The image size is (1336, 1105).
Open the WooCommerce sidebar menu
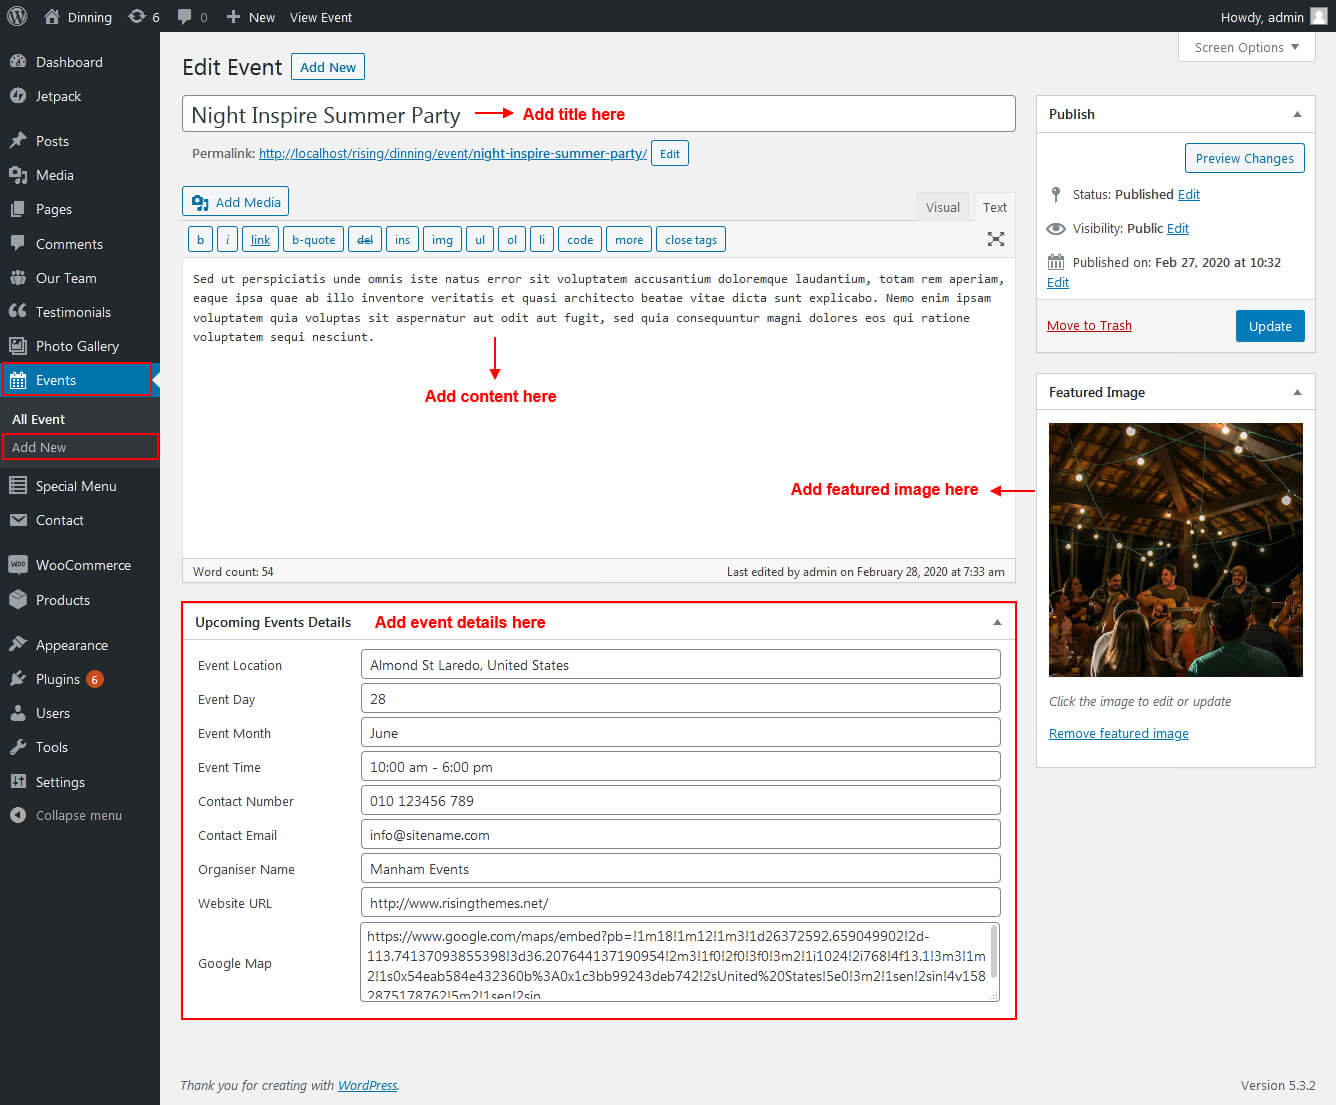[83, 565]
